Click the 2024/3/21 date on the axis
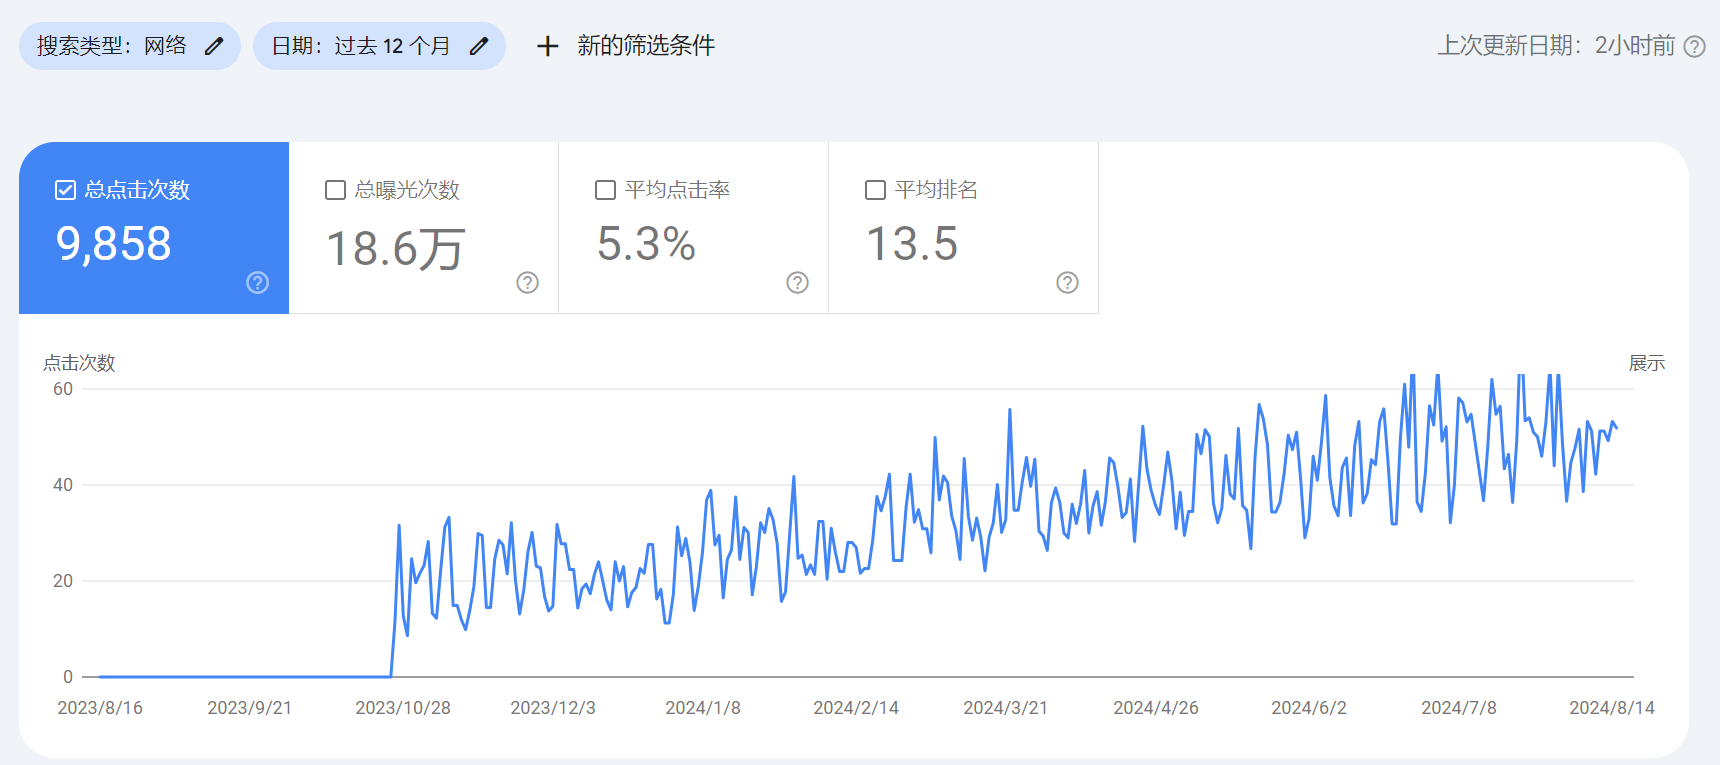1720x765 pixels. pyautogui.click(x=1006, y=708)
